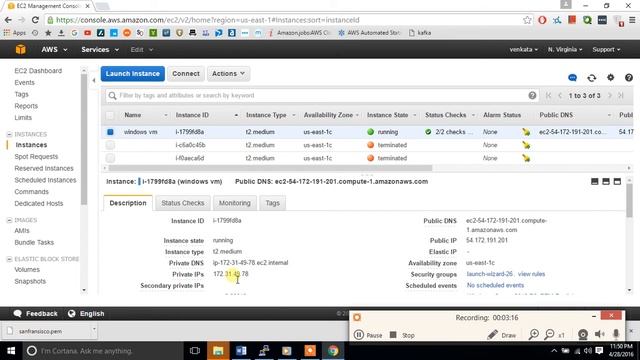Go to next page of instances
Image resolution: width=640 pixels, height=360 pixels.
coord(610,96)
